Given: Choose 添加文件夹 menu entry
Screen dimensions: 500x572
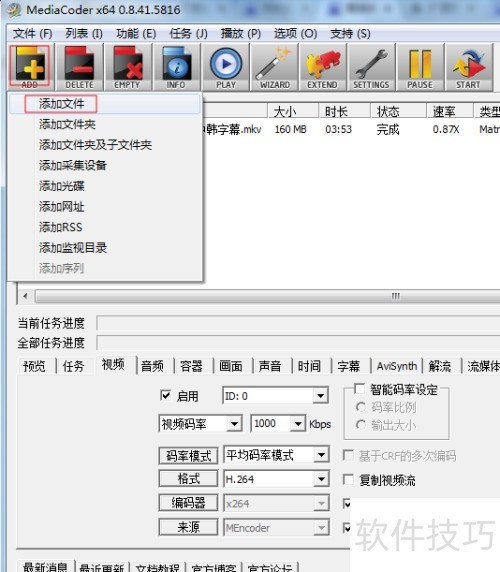Looking at the screenshot, I should pyautogui.click(x=105, y=124).
